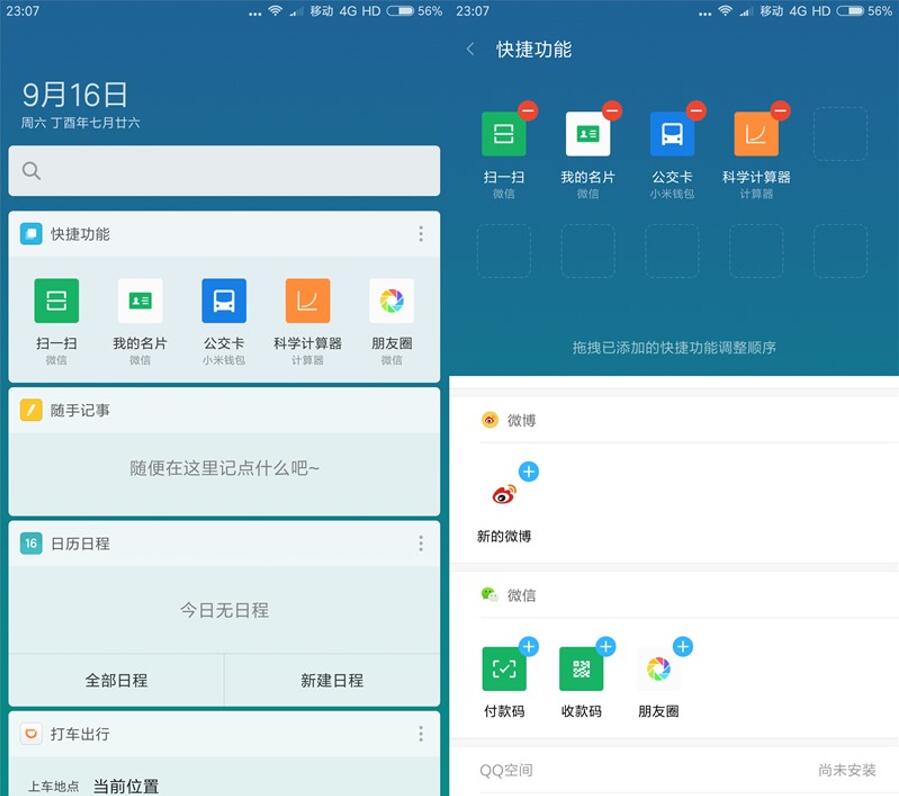Launch the 公交卡 transit card shortcut
Screen dimensions: 899x796
[224, 300]
